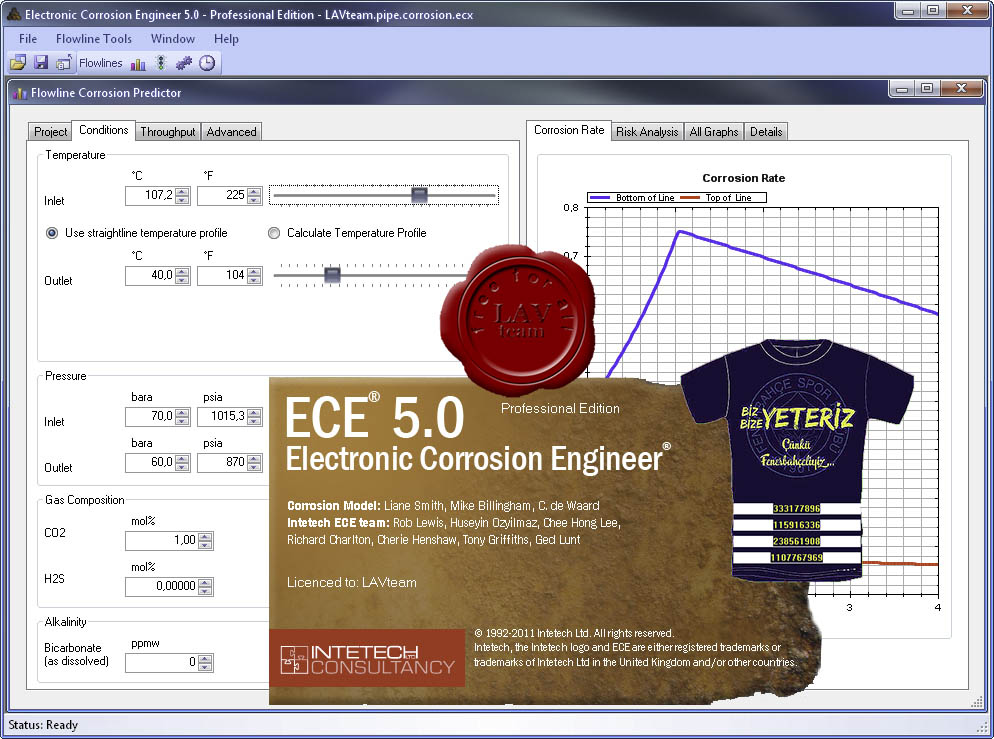The height and width of the screenshot is (739, 994).
Task: Switch to the Throughput tab
Action: 168,131
